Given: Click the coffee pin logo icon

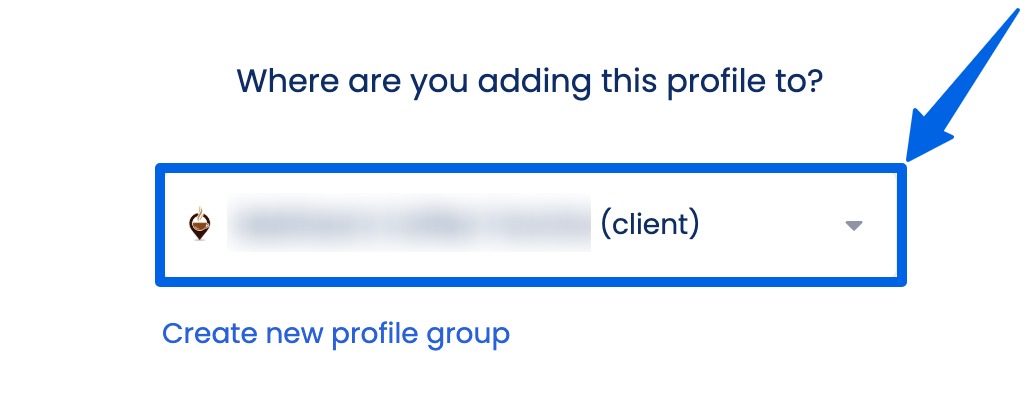Looking at the screenshot, I should tap(201, 224).
